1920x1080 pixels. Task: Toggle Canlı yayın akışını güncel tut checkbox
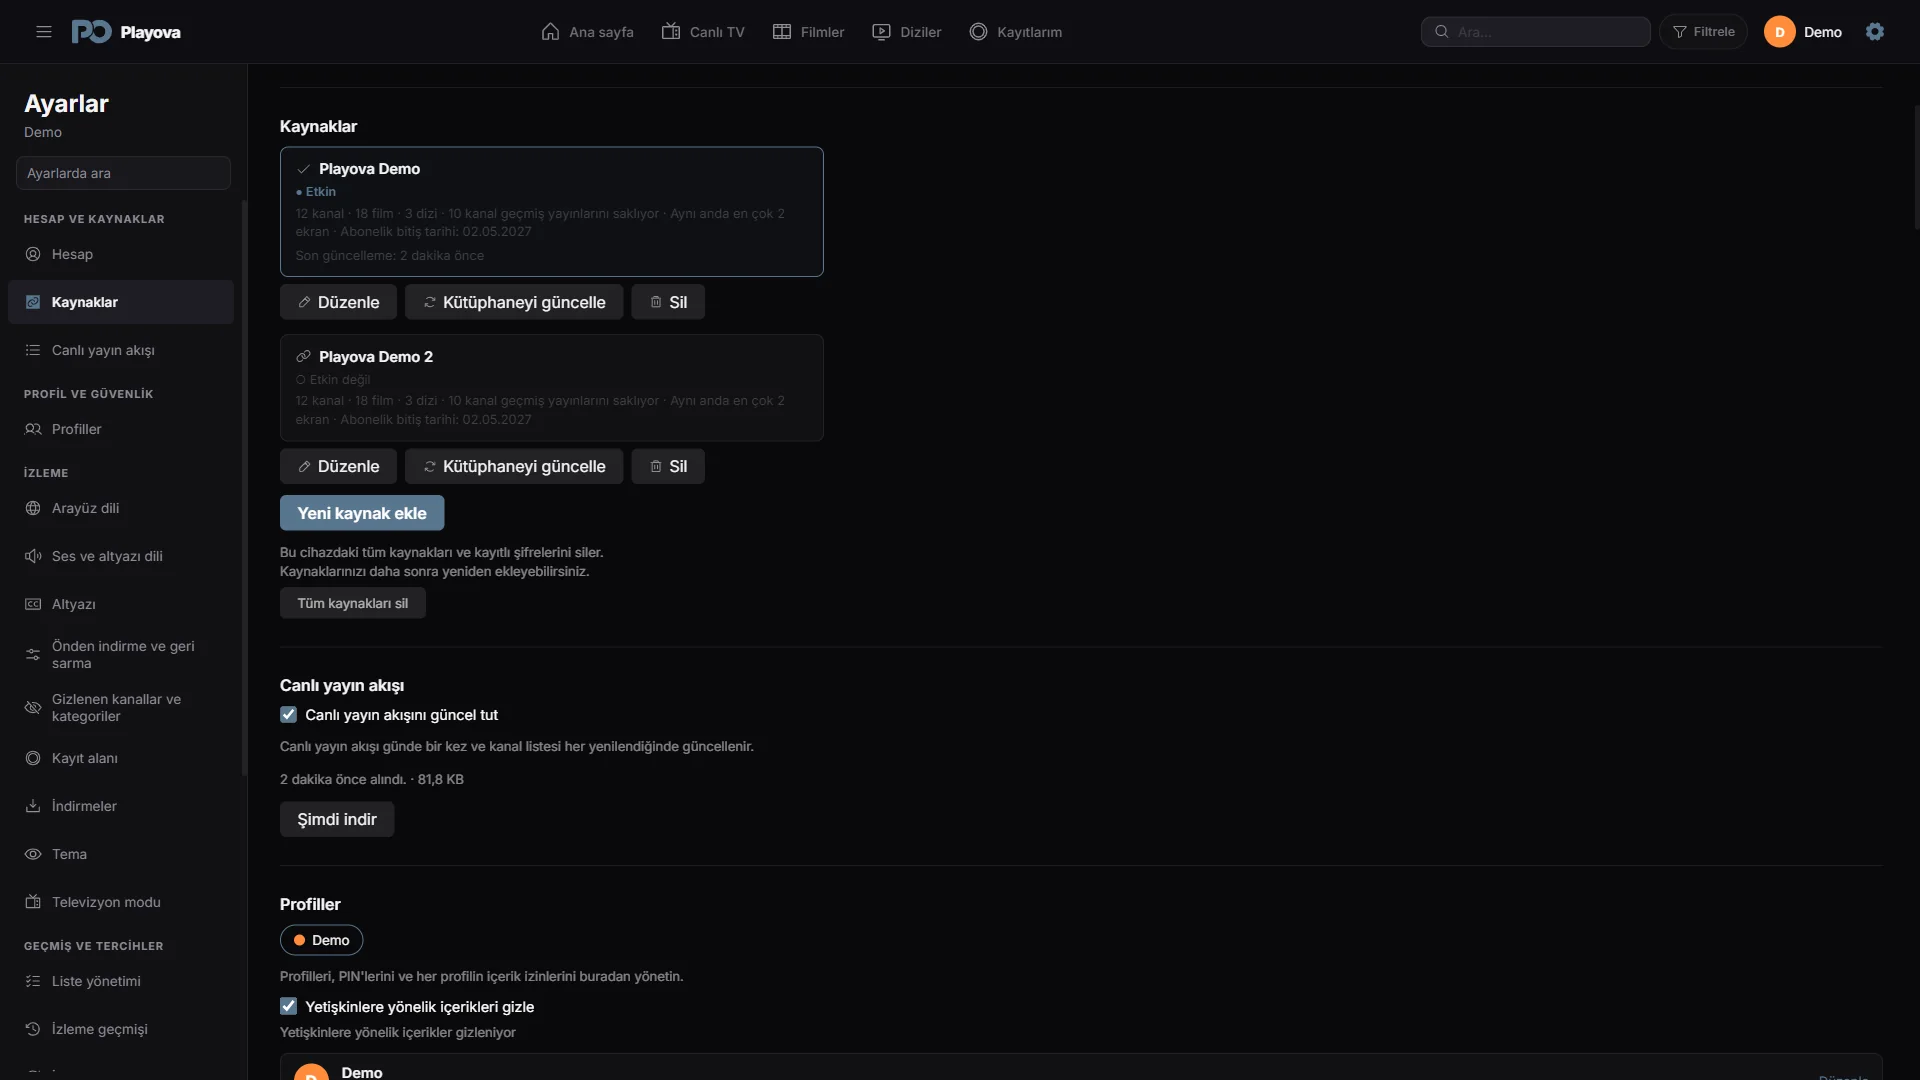288,715
